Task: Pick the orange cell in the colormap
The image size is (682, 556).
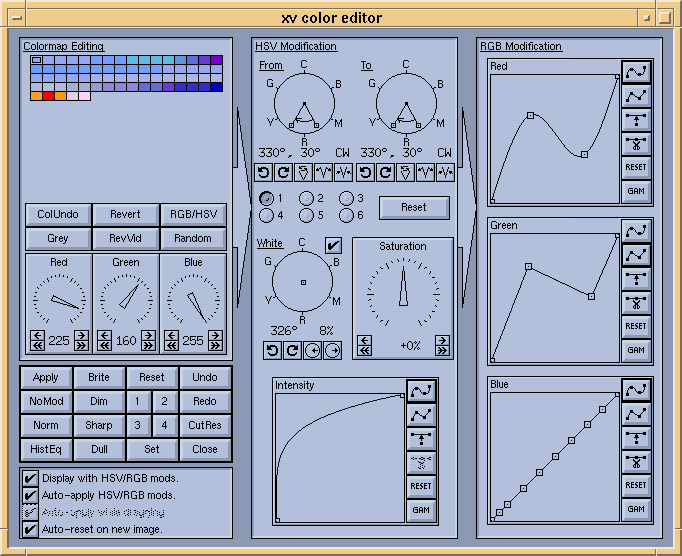Action: pos(36,96)
